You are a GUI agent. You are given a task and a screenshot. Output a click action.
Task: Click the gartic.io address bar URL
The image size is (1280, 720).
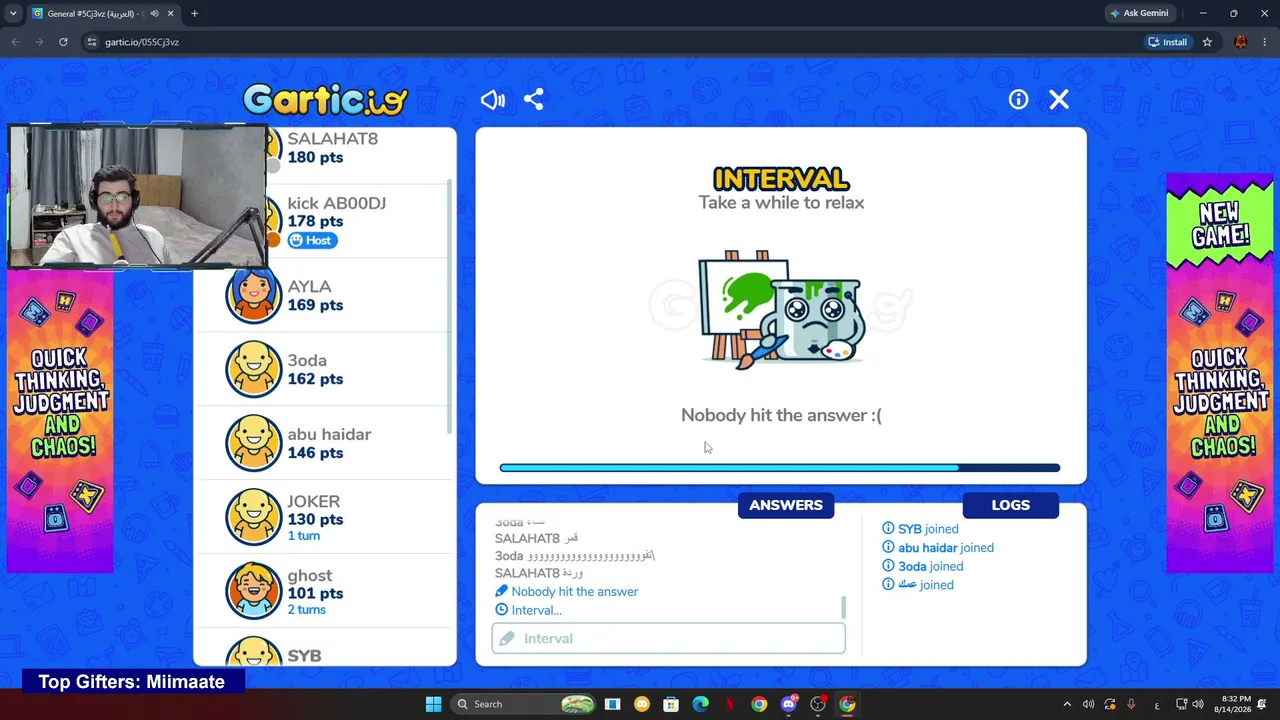coord(141,42)
